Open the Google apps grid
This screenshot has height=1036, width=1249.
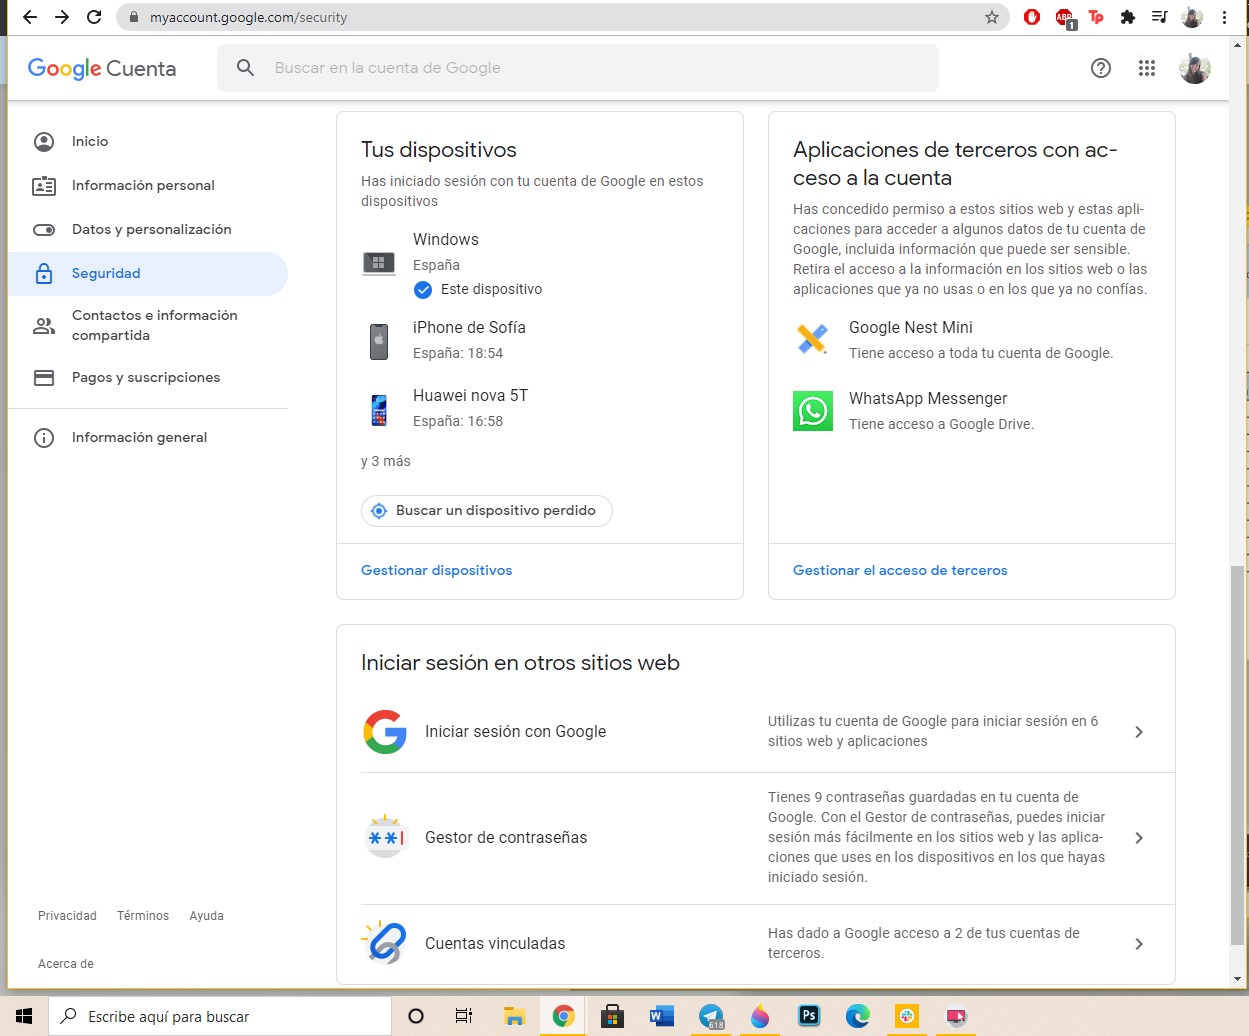pos(1147,68)
